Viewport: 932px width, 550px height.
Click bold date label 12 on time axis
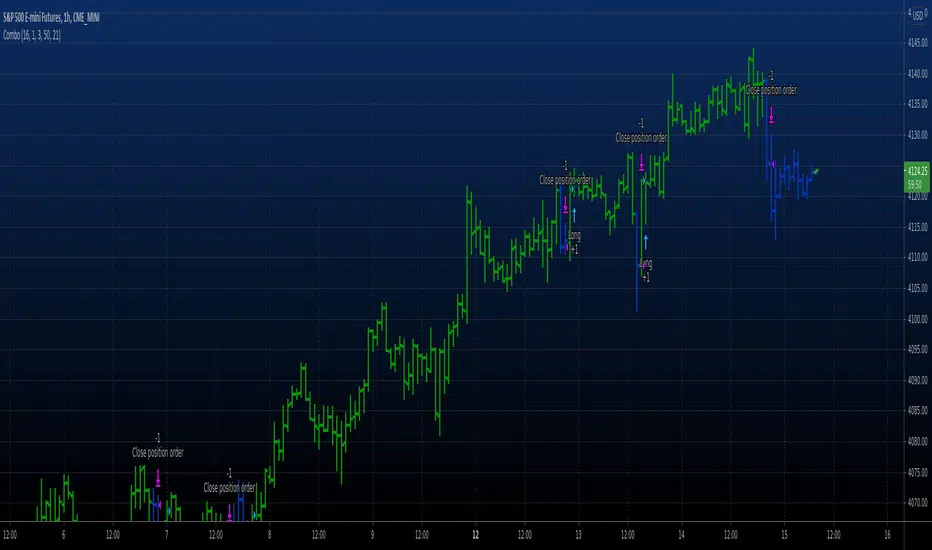476,535
